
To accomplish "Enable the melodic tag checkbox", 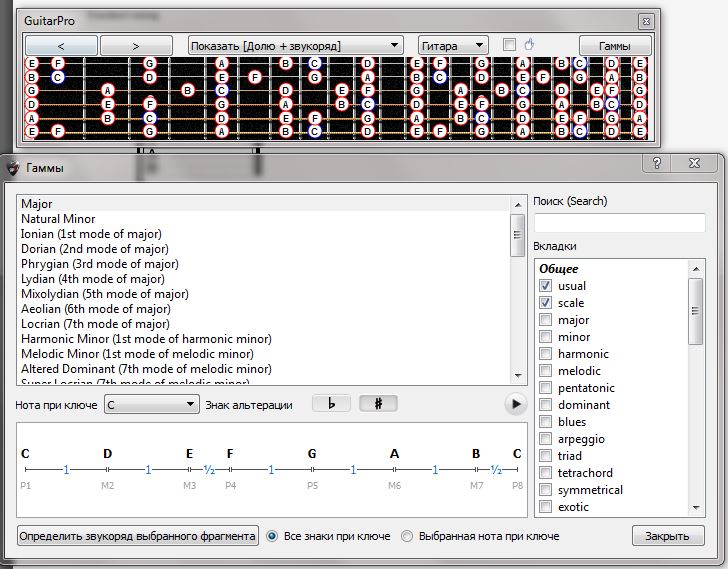I will 546,371.
